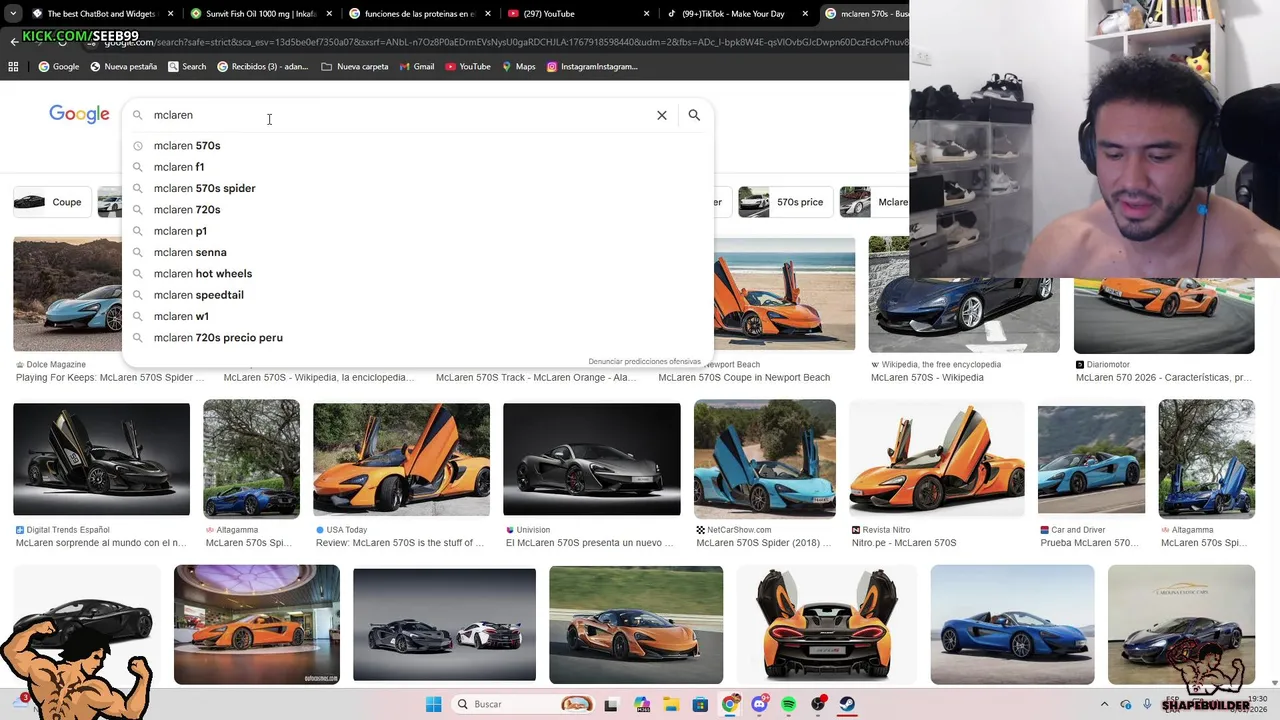Select the mclaren 570s tab
This screenshot has height=720, width=1280.
click(865, 14)
